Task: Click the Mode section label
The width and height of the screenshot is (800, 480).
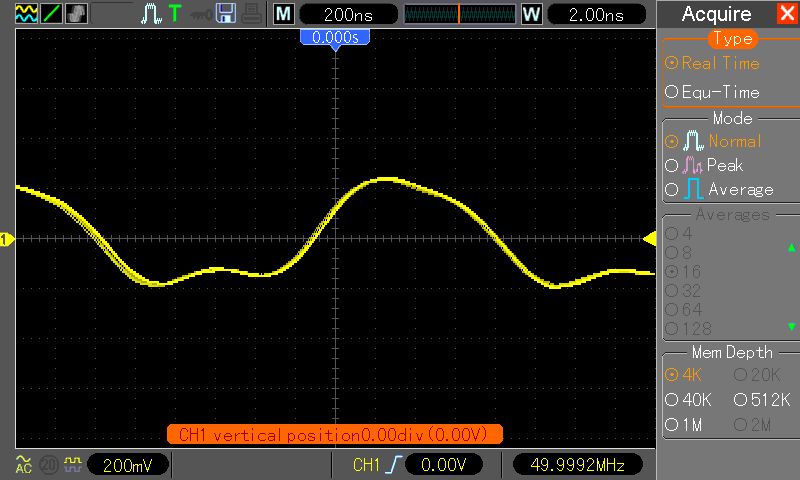Action: pyautogui.click(x=733, y=118)
